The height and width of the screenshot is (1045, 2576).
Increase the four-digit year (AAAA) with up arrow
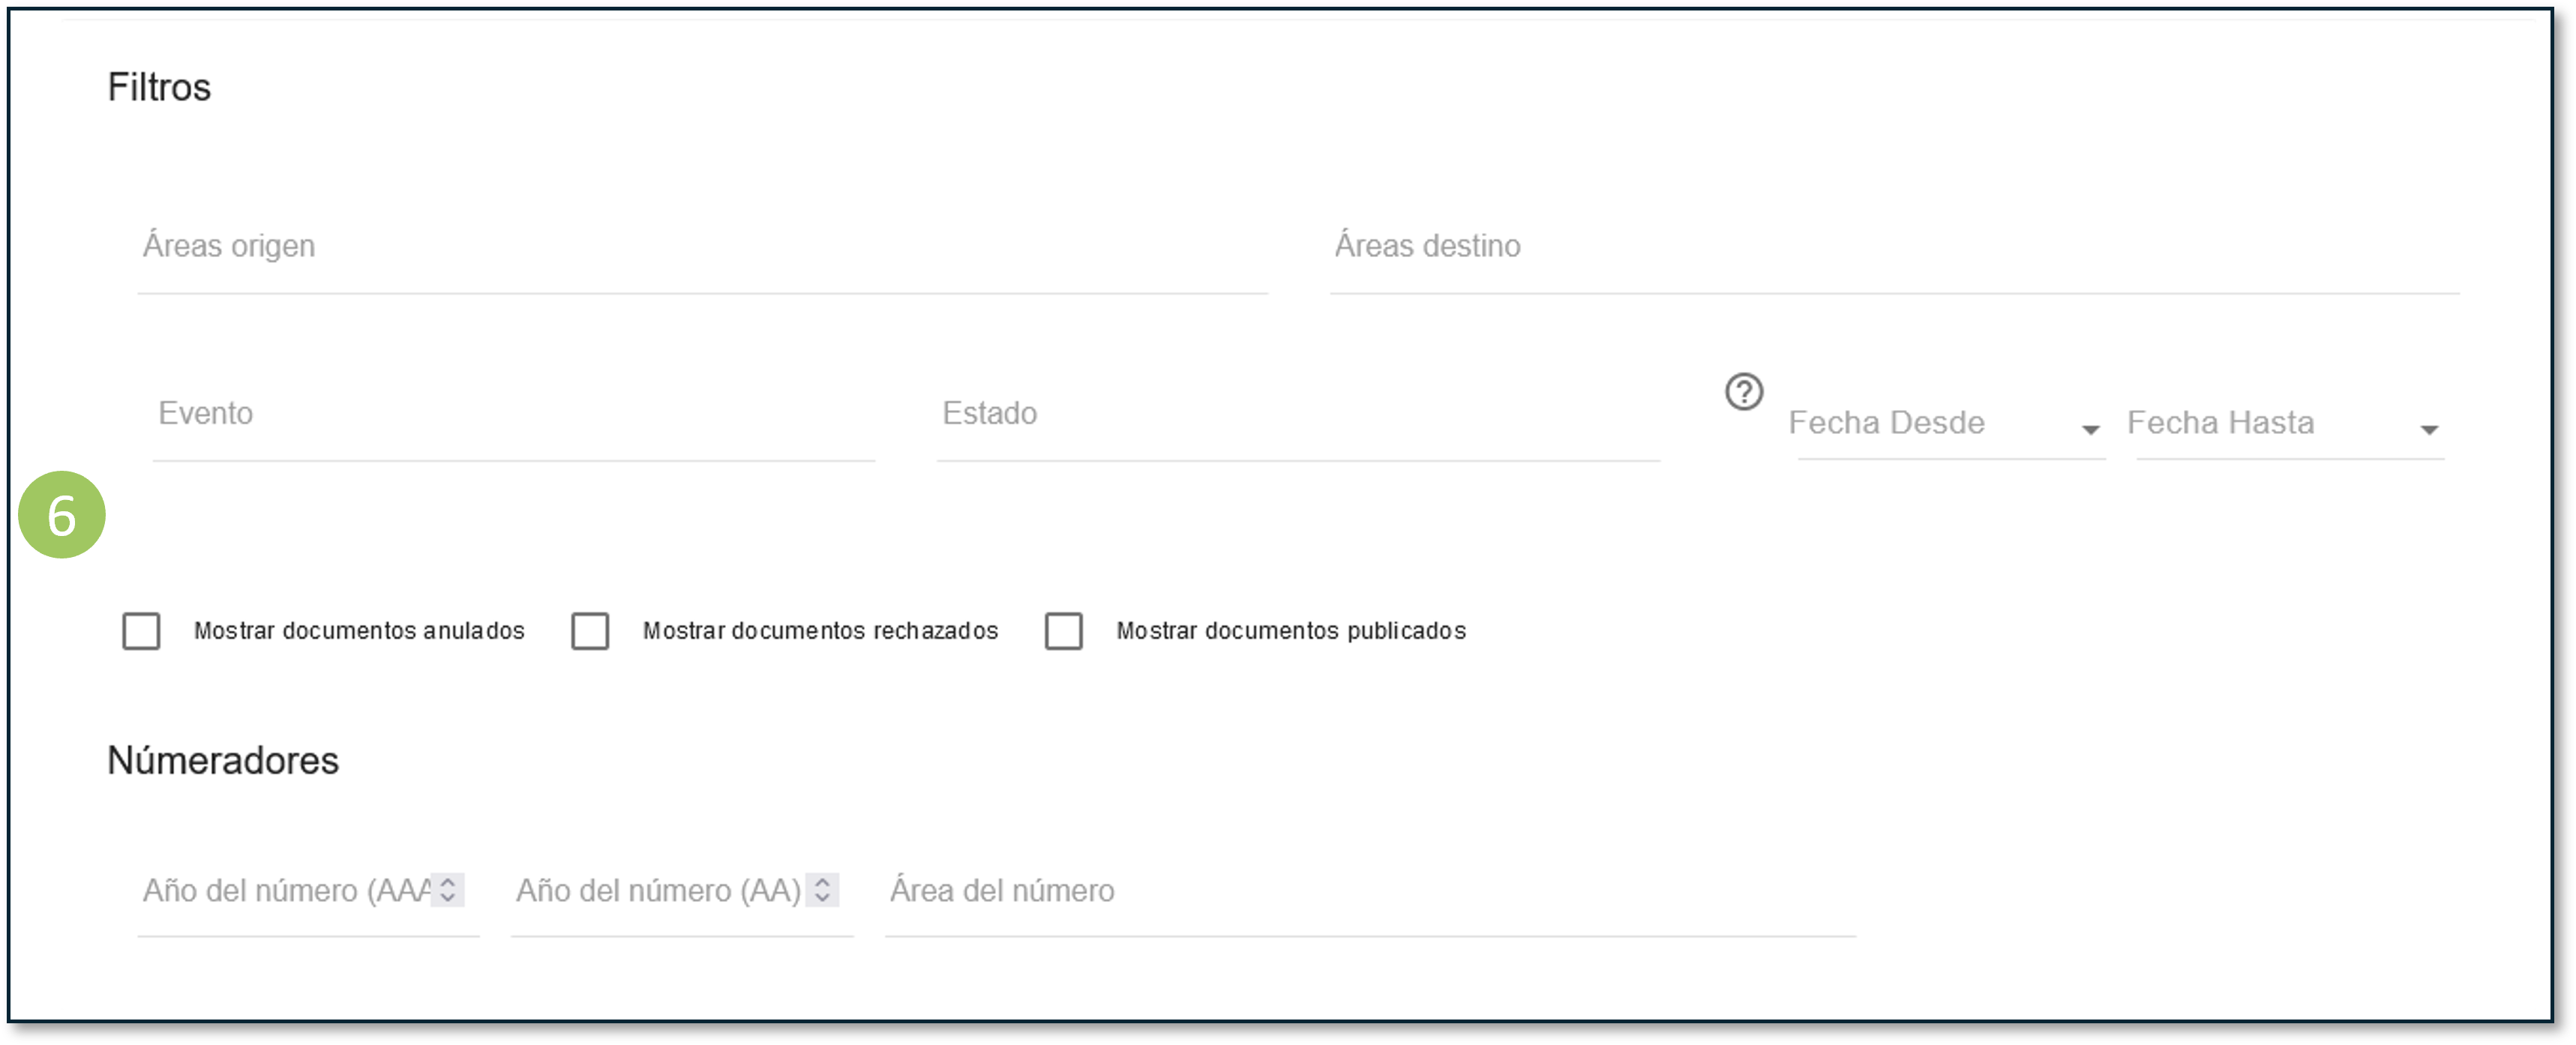[448, 882]
